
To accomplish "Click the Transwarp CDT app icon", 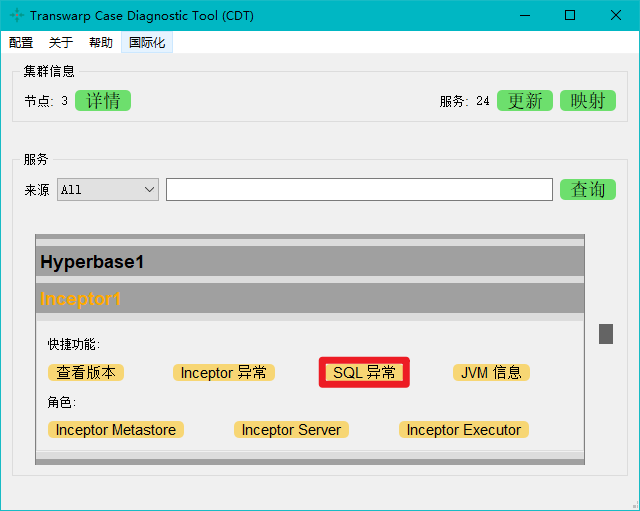I will (x=17, y=16).
